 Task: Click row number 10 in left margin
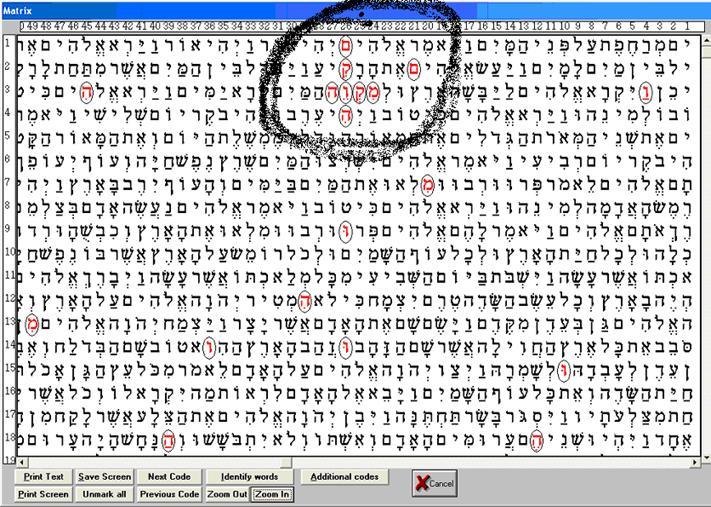(x=6, y=253)
